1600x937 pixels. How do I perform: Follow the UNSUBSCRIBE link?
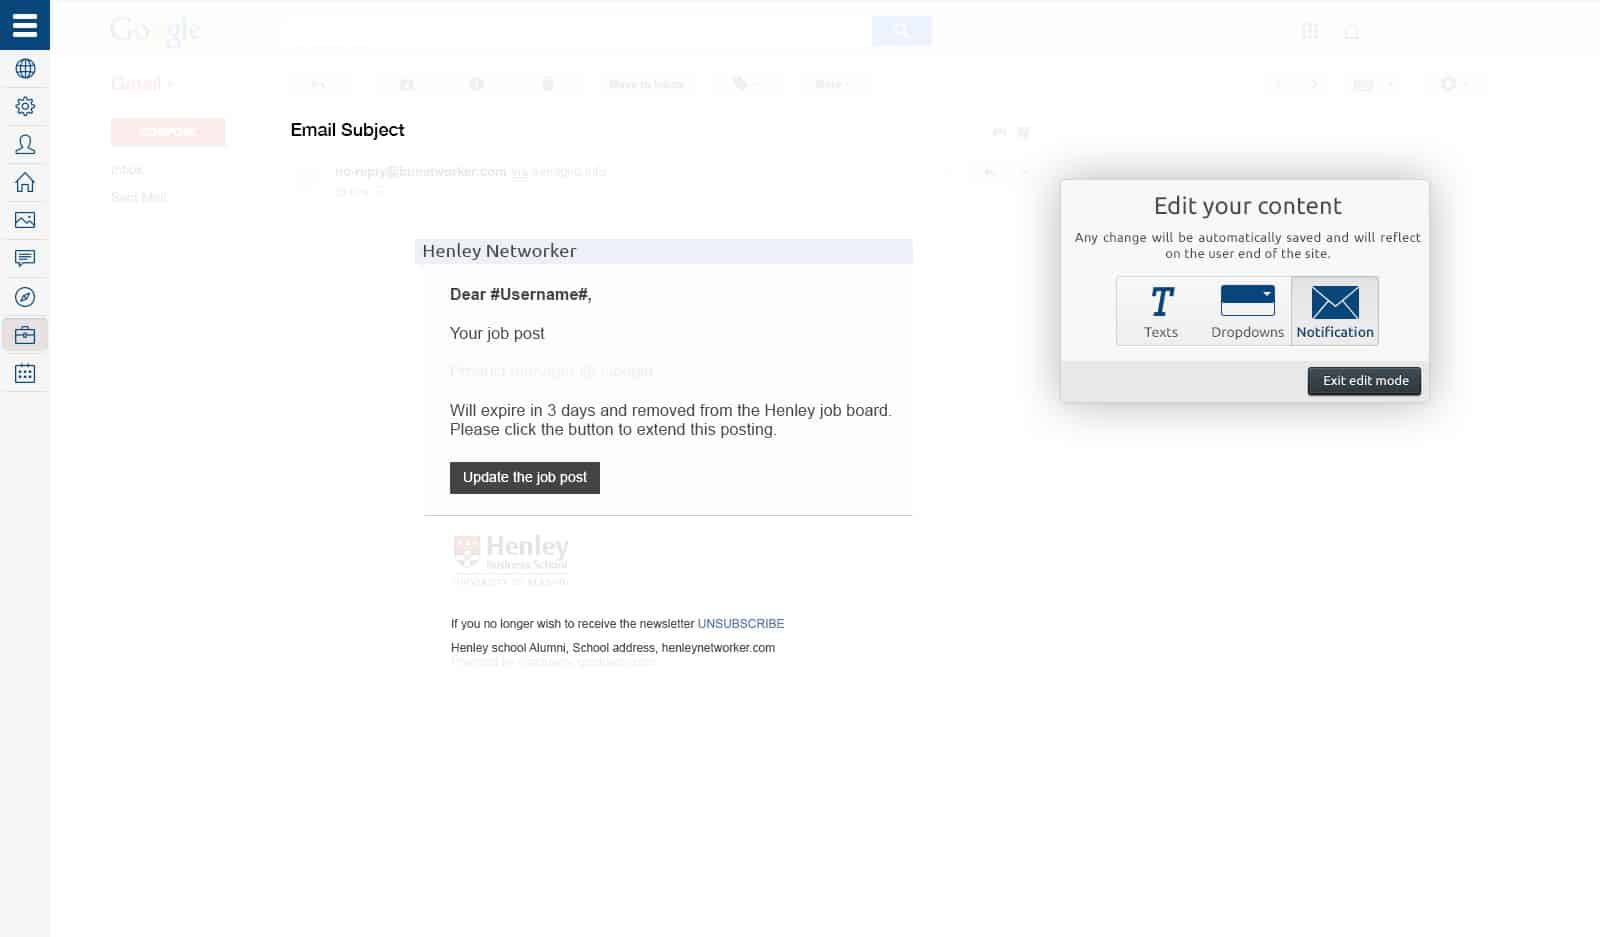740,624
